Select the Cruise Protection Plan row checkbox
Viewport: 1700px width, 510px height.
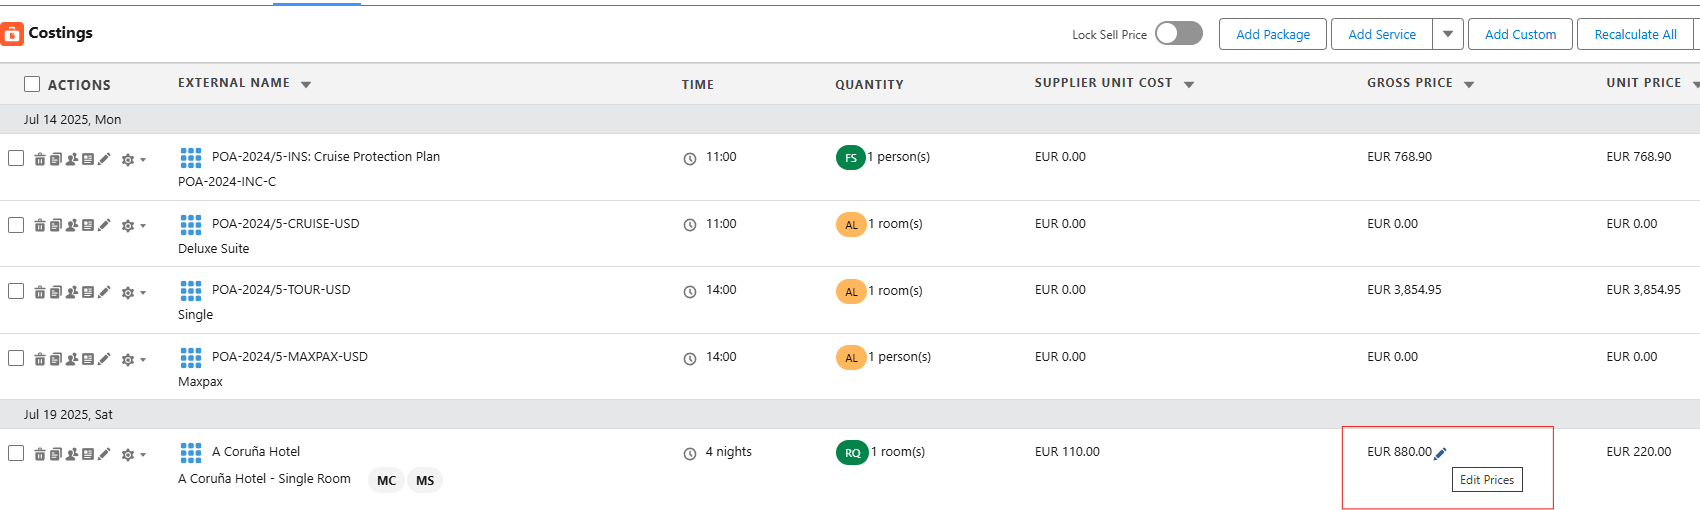(16, 158)
